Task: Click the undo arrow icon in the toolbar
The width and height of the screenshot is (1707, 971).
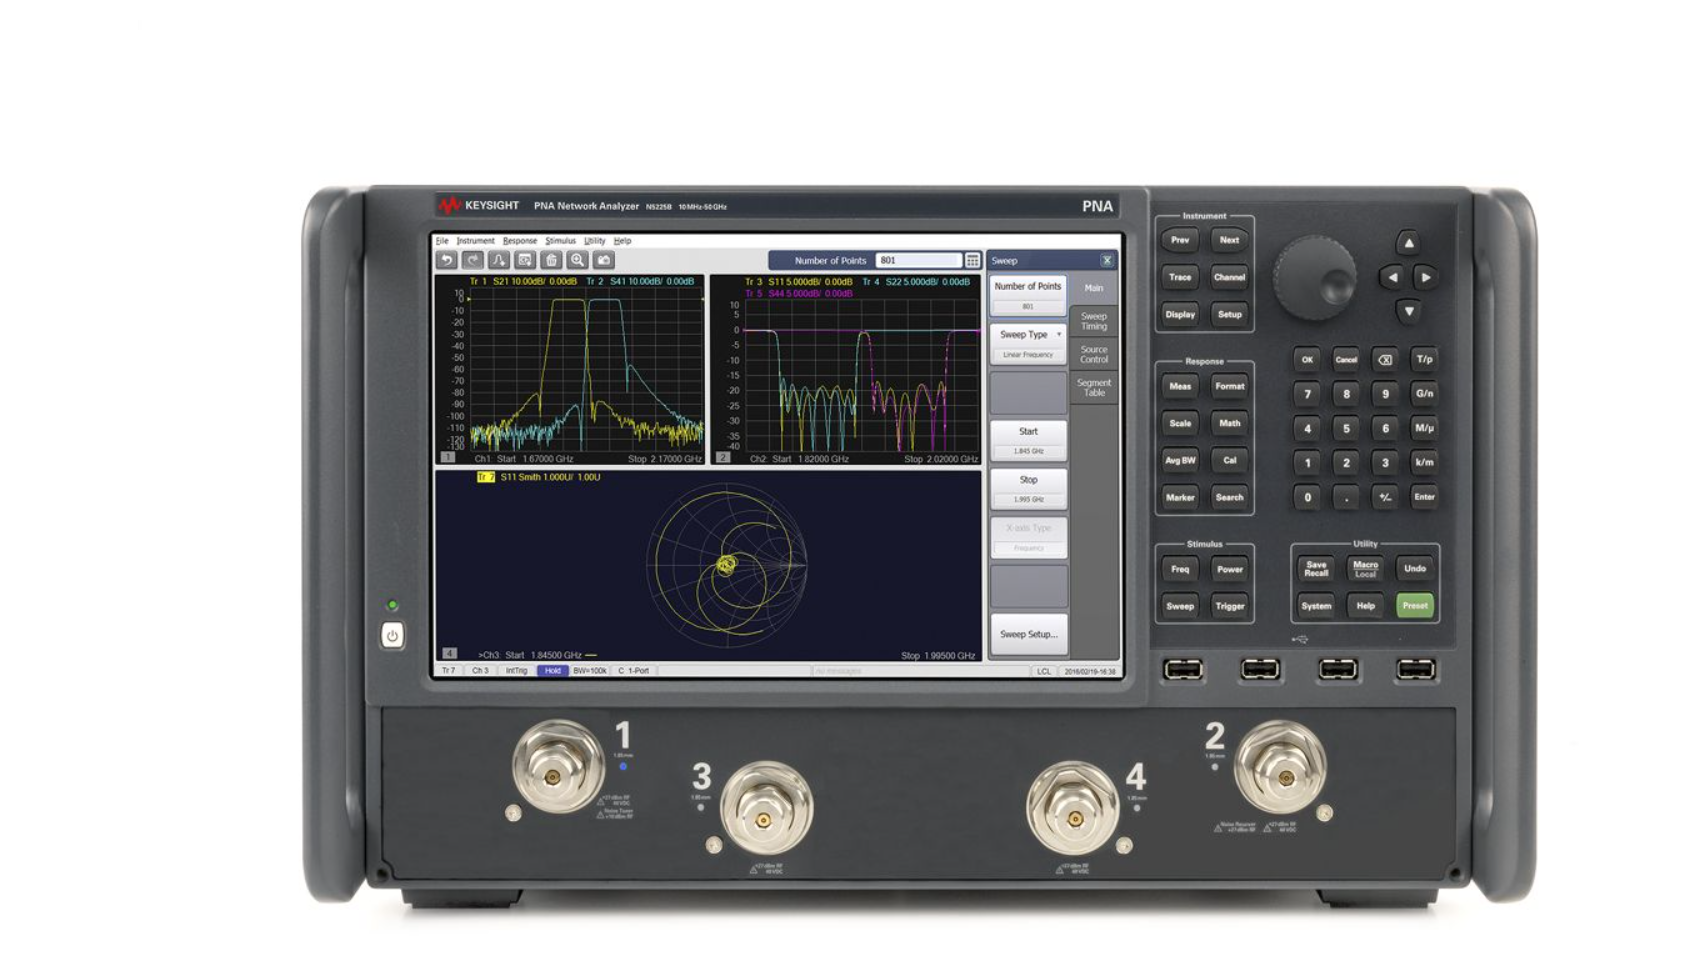Action: click(x=447, y=260)
